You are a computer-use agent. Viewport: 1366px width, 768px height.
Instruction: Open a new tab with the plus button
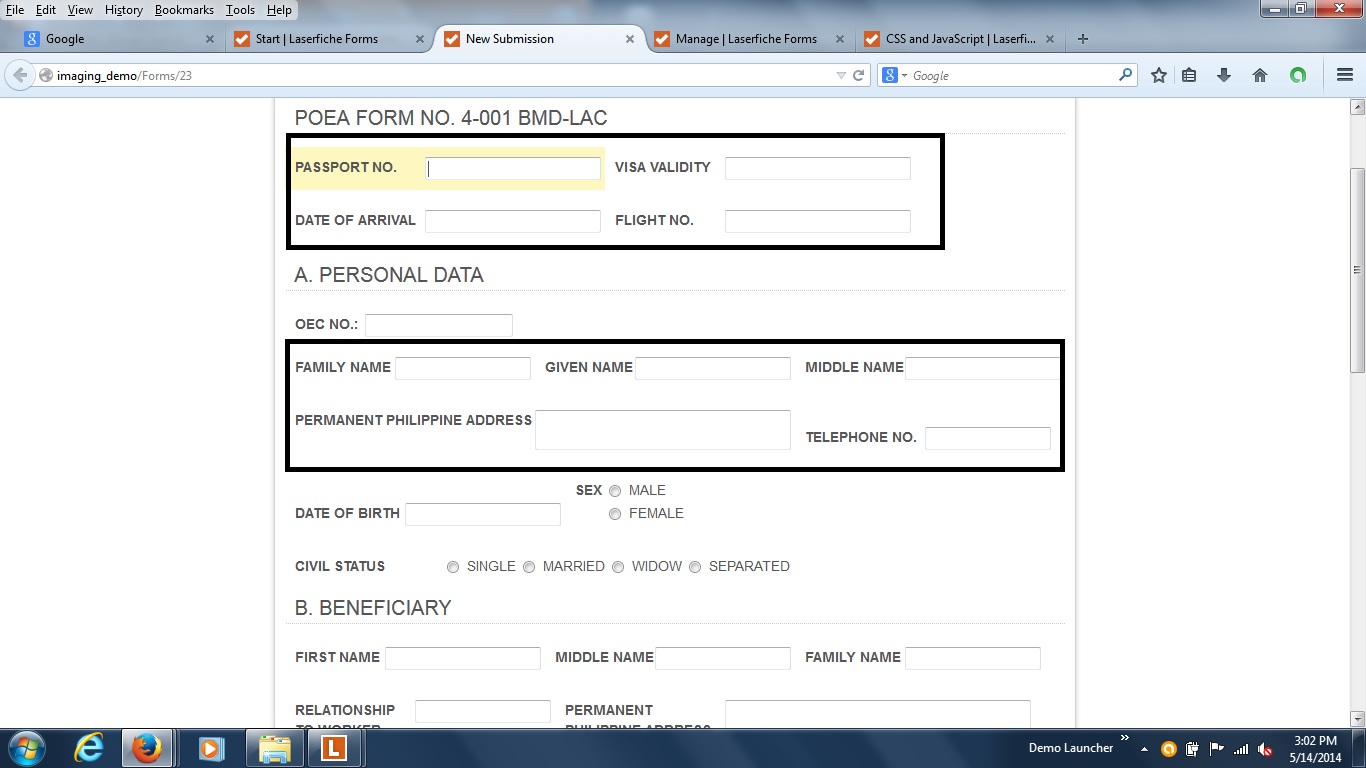[x=1082, y=39]
